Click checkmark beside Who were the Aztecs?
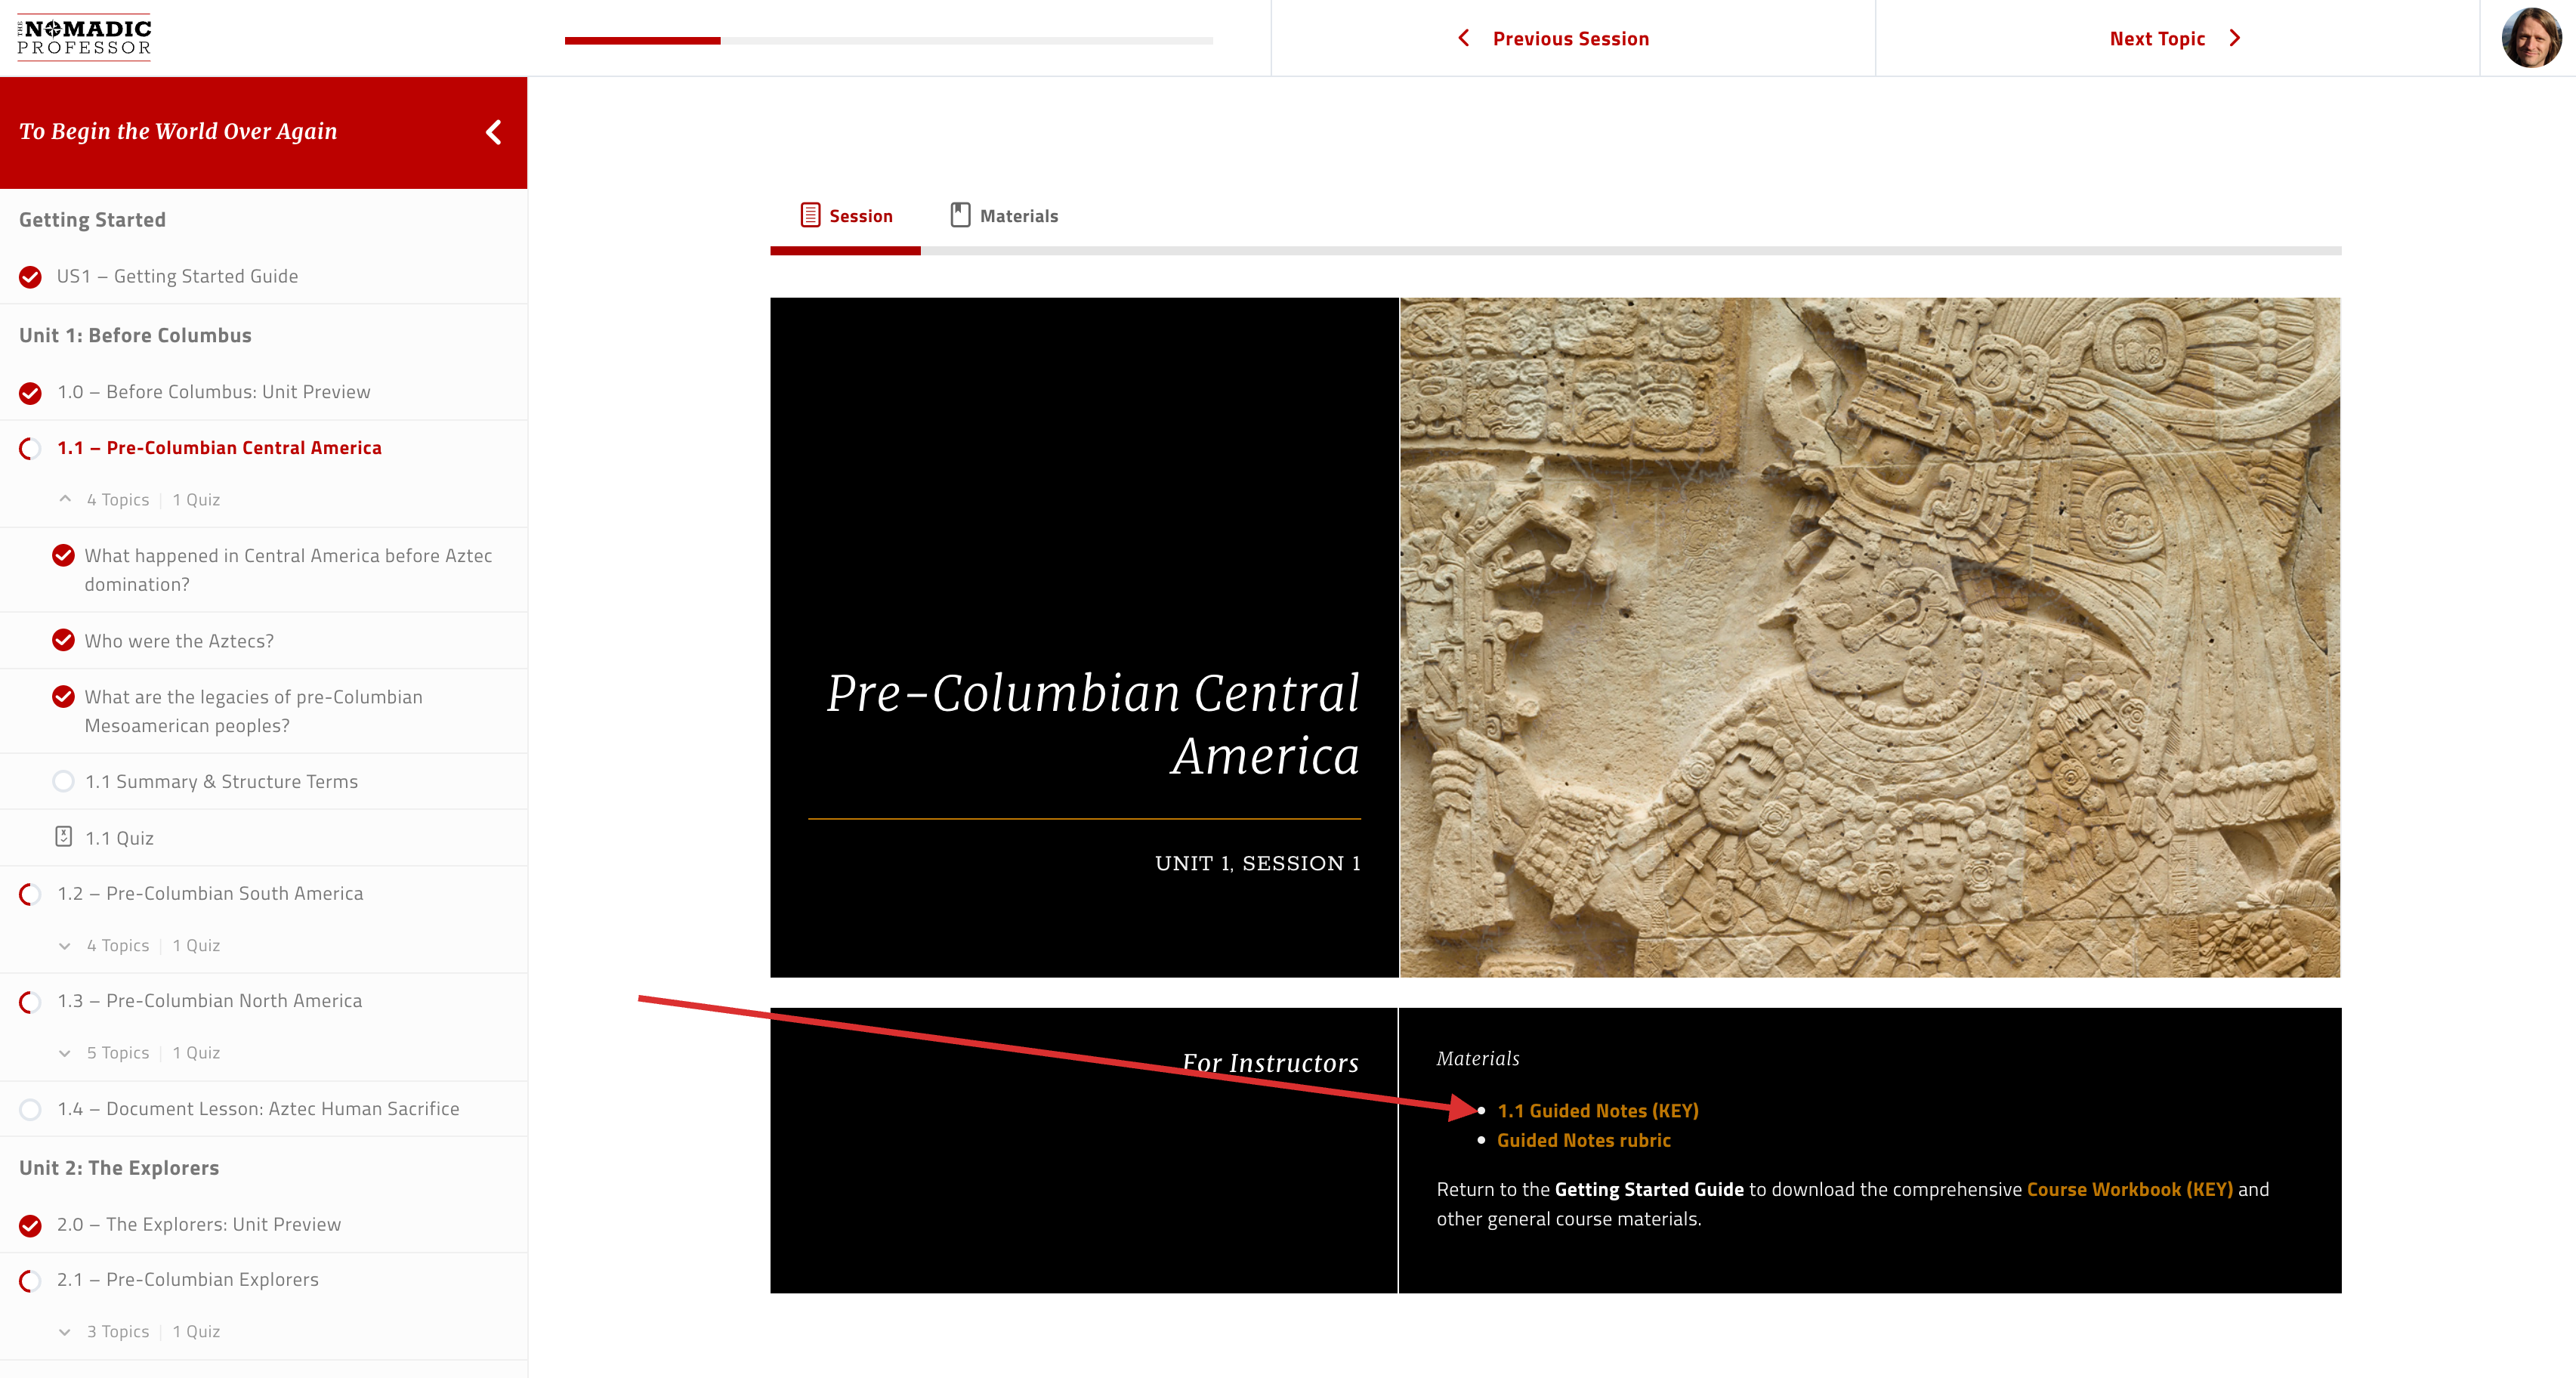This screenshot has height=1378, width=2576. tap(64, 640)
